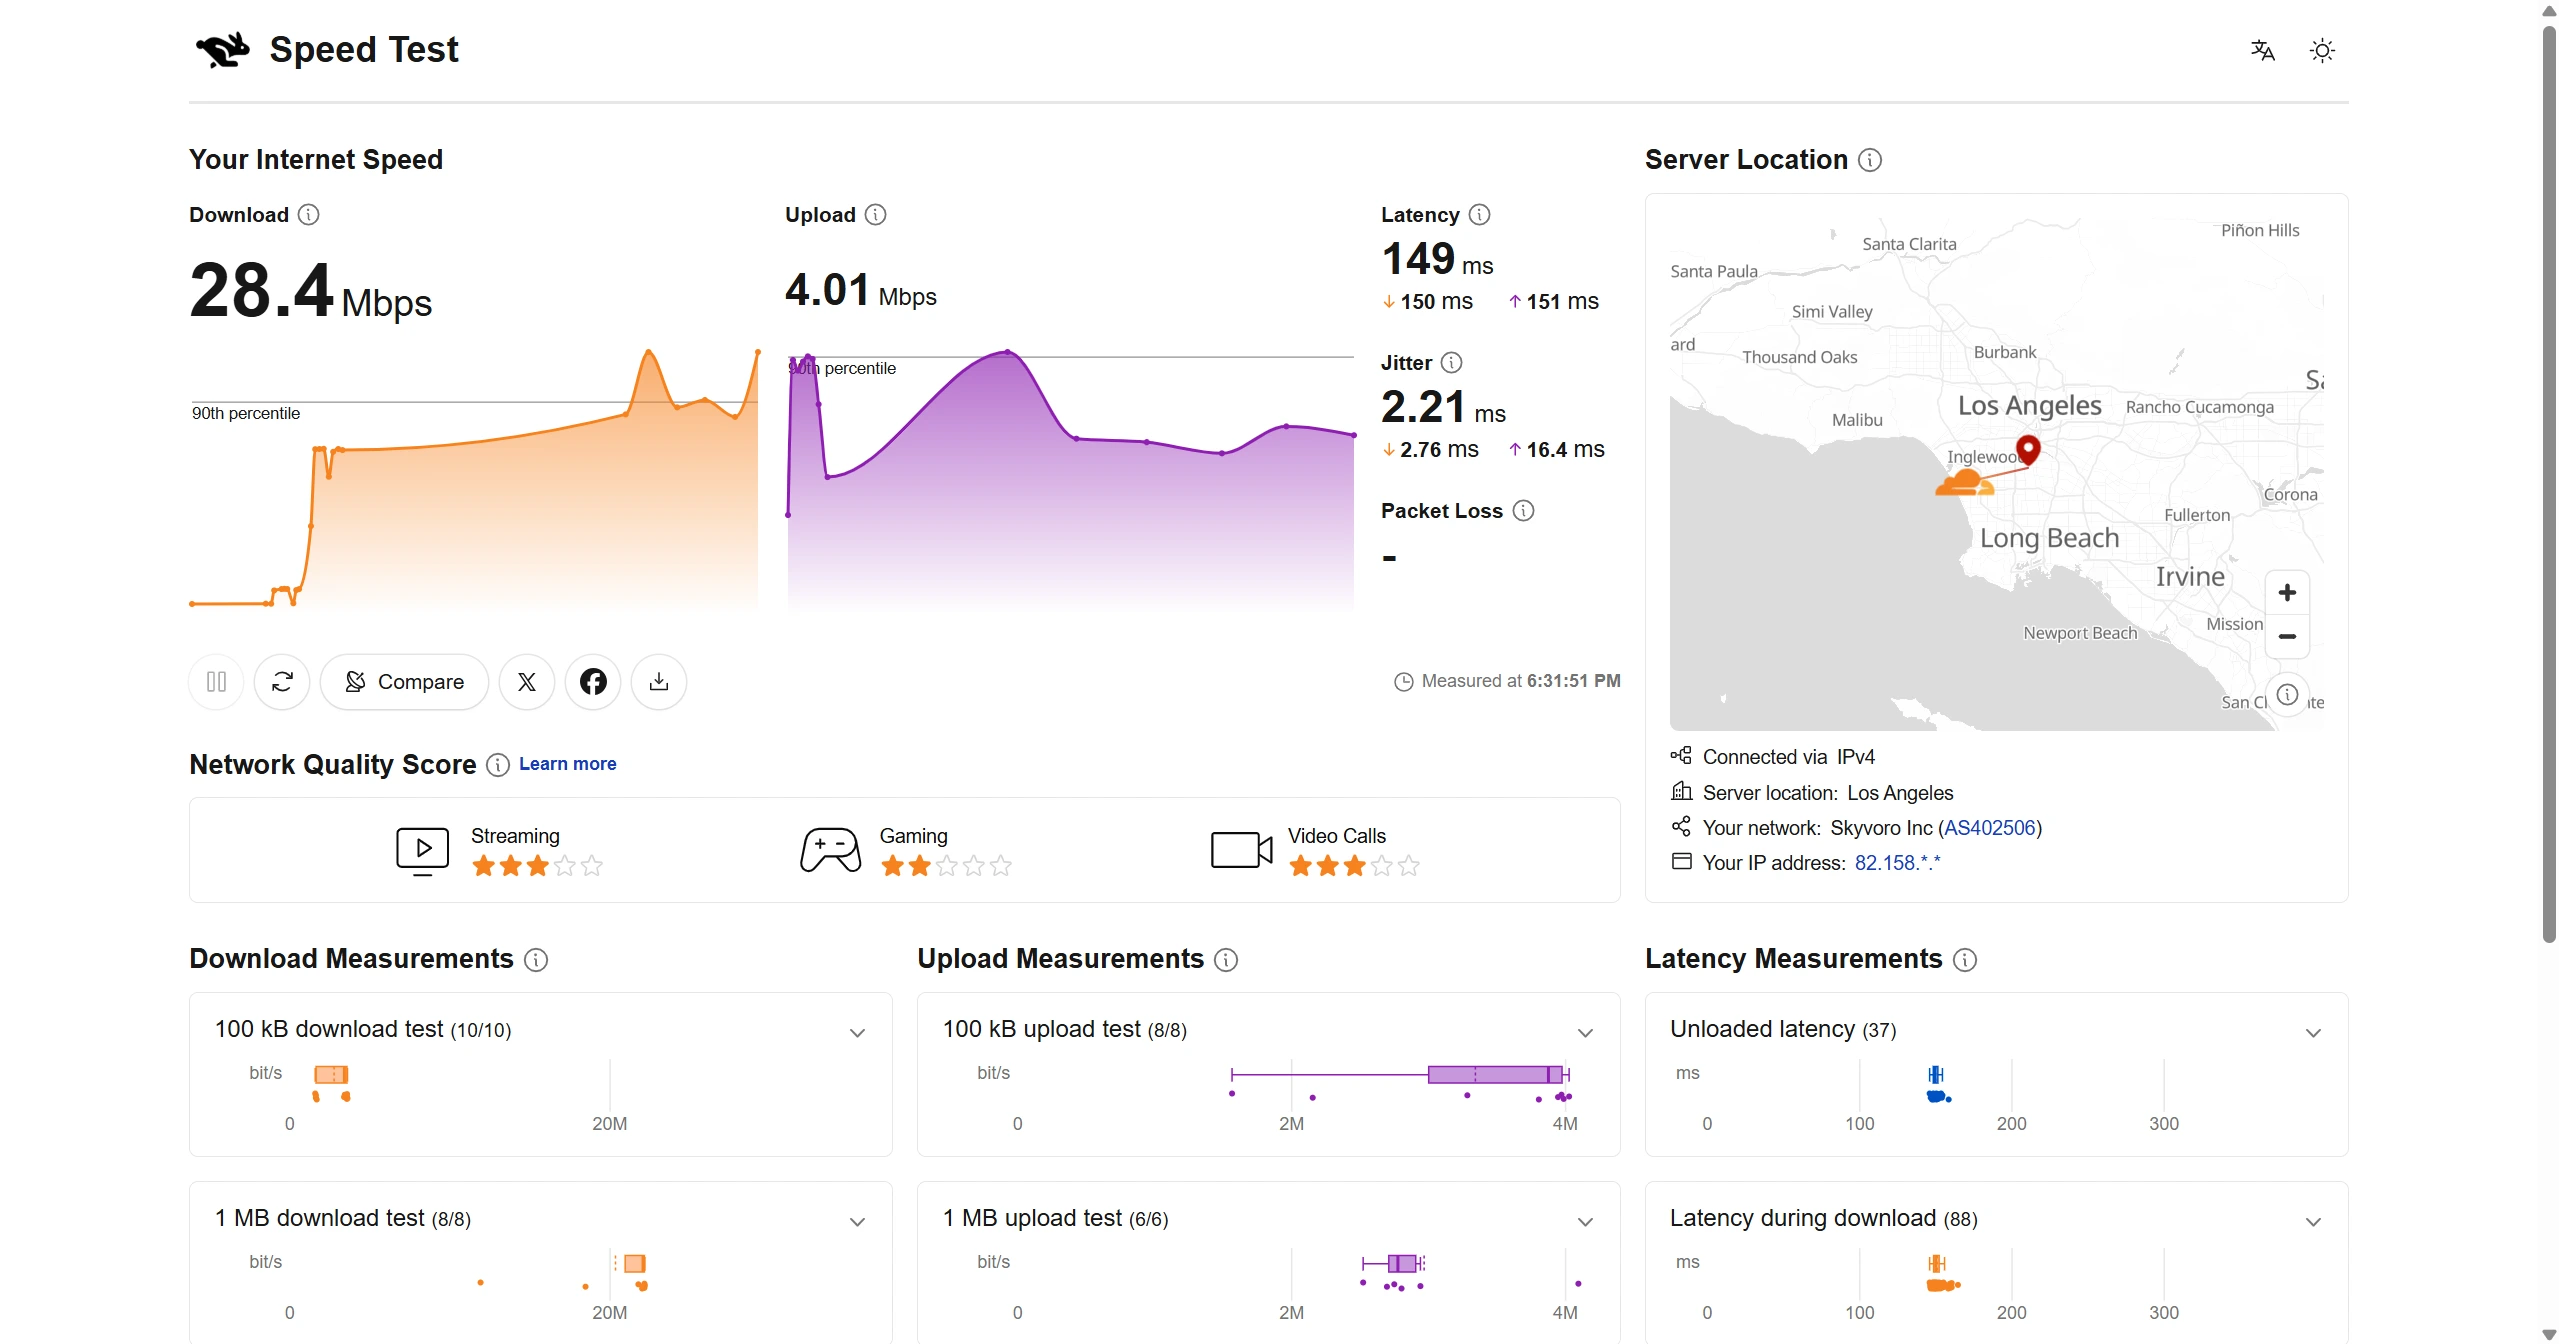Screen dimensions: 2559x1344
Task: Click the Streaming play icon
Action: coord(423,851)
